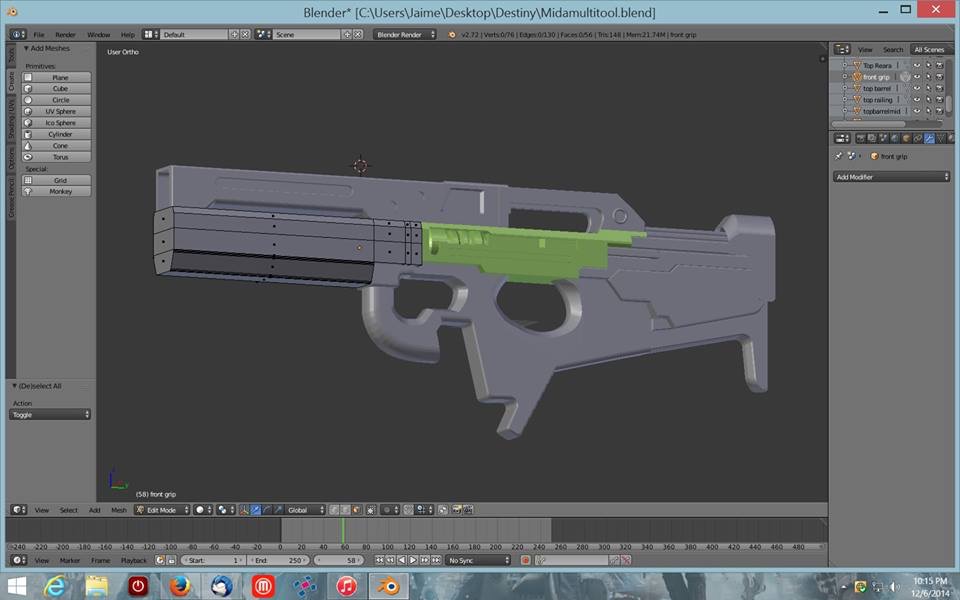
Task: Open the Global transform orientation dropdown
Action: 305,510
